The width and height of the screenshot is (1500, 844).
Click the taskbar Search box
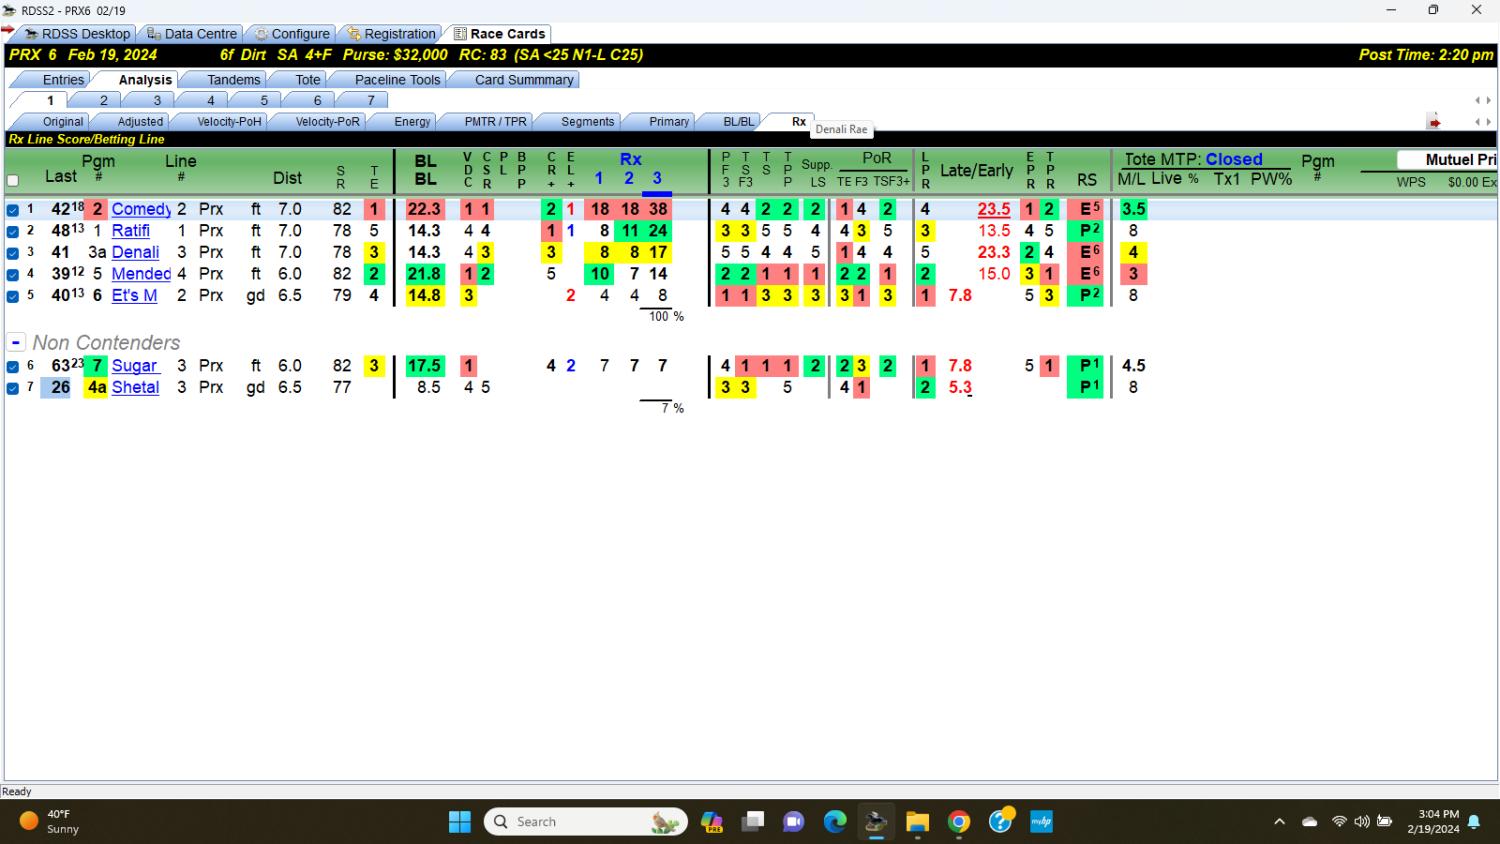coord(587,822)
